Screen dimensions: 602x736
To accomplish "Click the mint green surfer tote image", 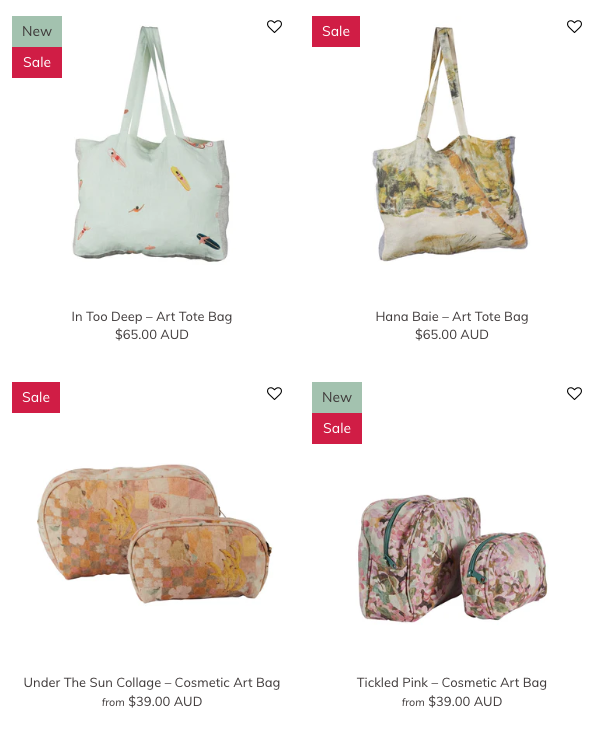I will coord(152,143).
